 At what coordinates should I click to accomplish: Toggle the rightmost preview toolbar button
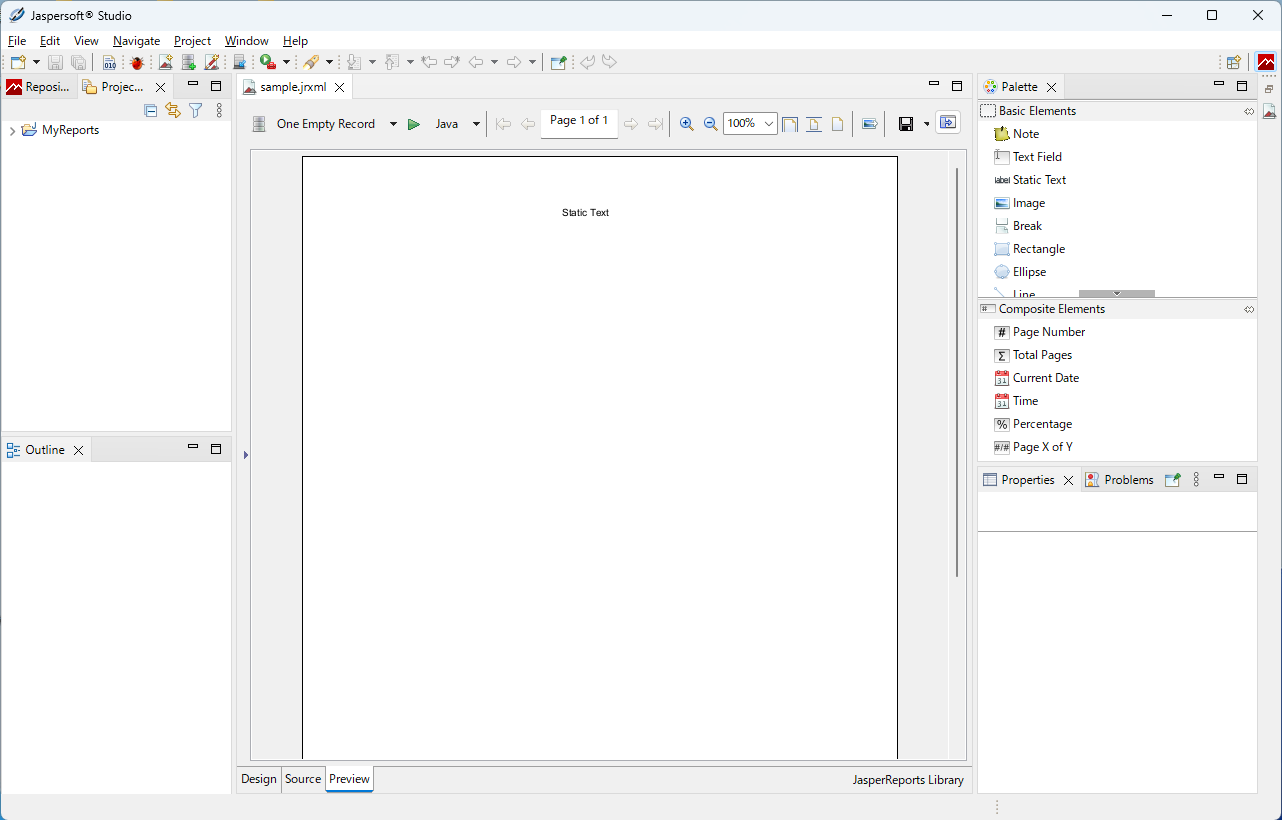coord(948,123)
